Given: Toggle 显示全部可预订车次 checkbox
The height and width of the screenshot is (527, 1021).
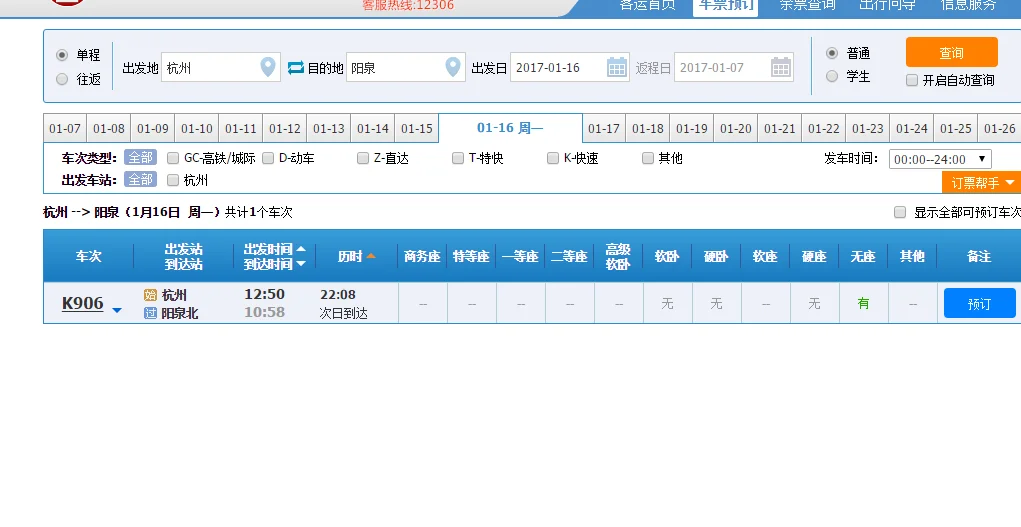Looking at the screenshot, I should (x=900, y=212).
